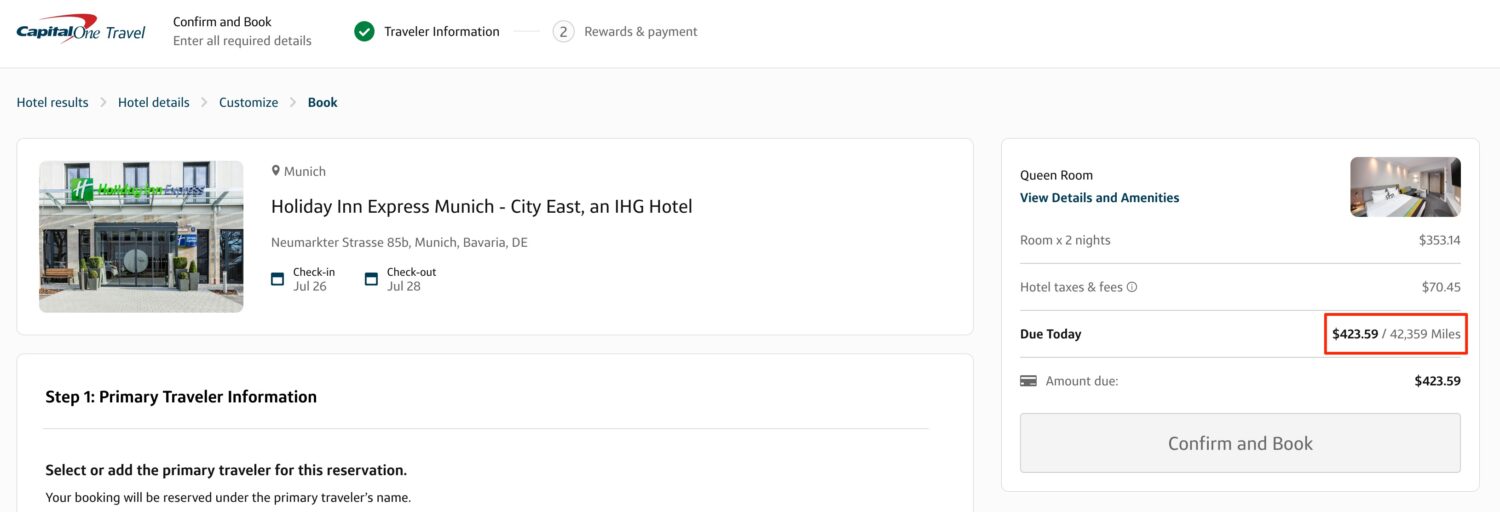
Task: Click the Munich location pin icon
Action: (276, 171)
